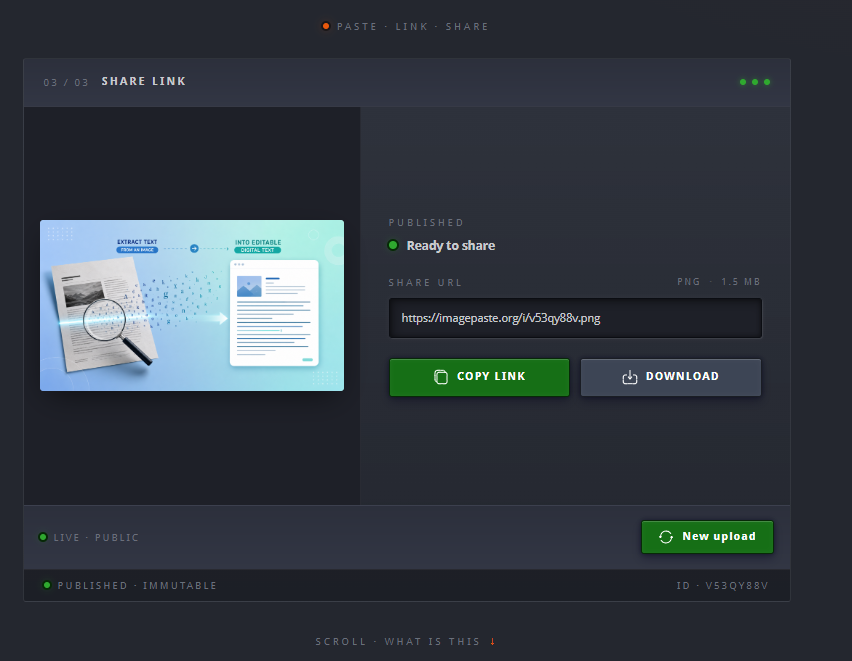Select the share URL field
Viewport: 852px width, 661px height.
(575, 318)
